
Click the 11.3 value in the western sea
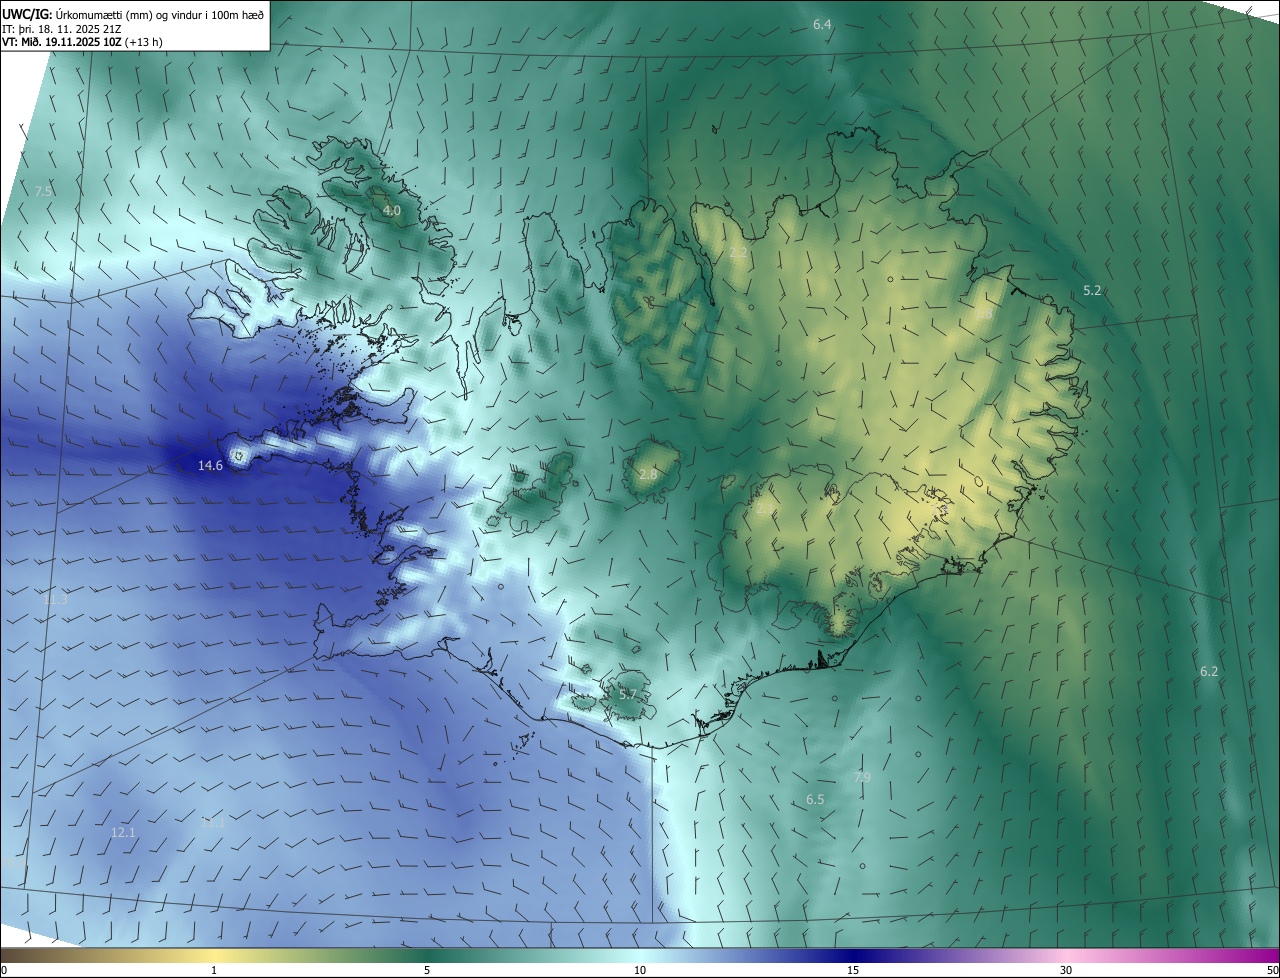pyautogui.click(x=55, y=600)
